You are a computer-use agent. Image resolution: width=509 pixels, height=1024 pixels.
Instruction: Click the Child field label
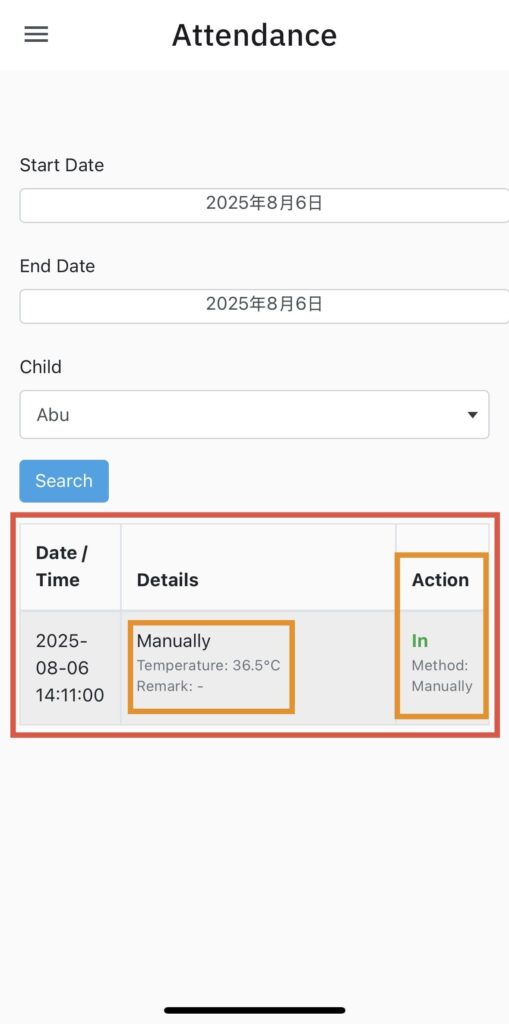[41, 367]
